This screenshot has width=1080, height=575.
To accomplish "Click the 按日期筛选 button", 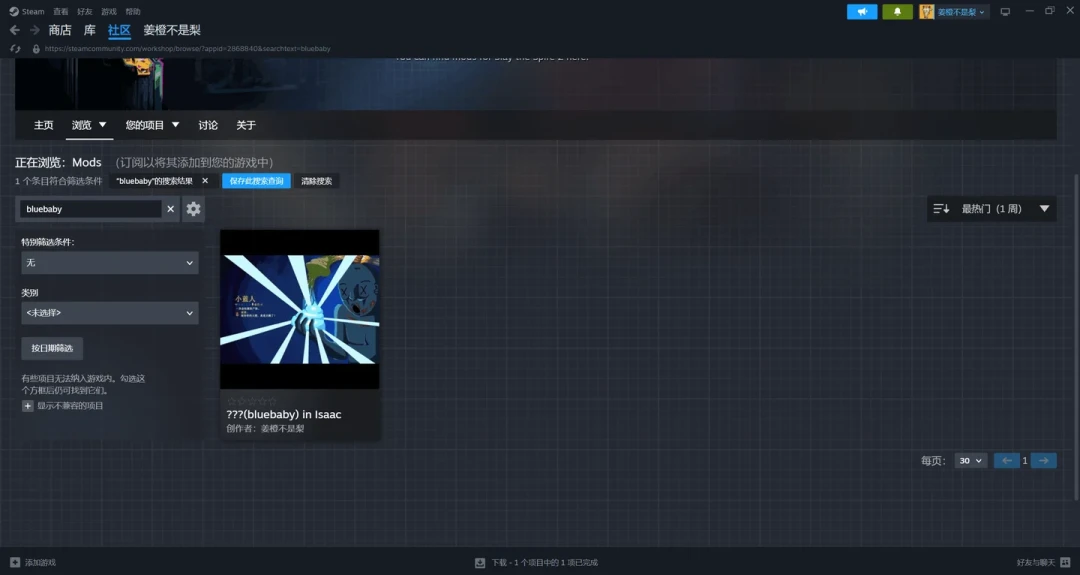I will [x=52, y=348].
